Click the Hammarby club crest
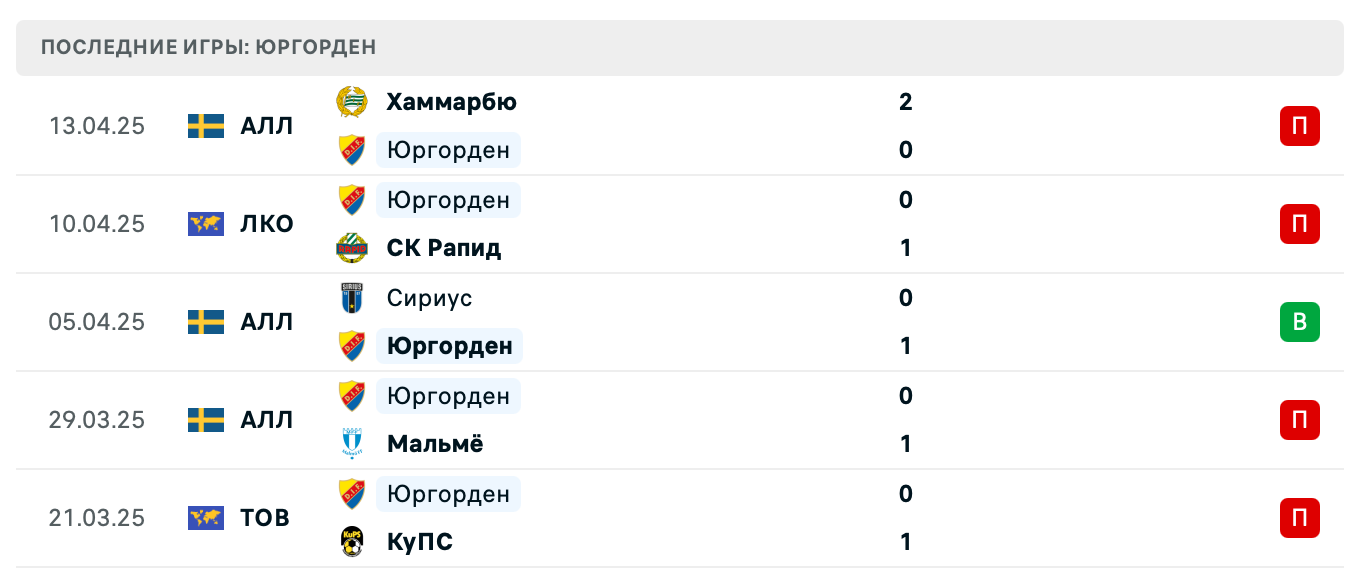The width and height of the screenshot is (1360, 586). click(x=352, y=102)
